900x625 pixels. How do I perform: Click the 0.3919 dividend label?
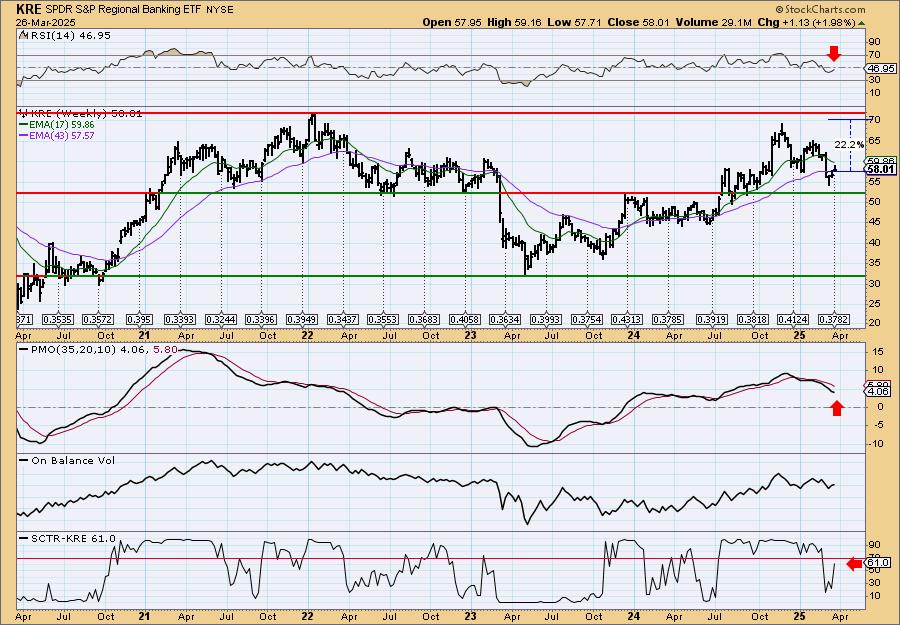click(x=712, y=319)
